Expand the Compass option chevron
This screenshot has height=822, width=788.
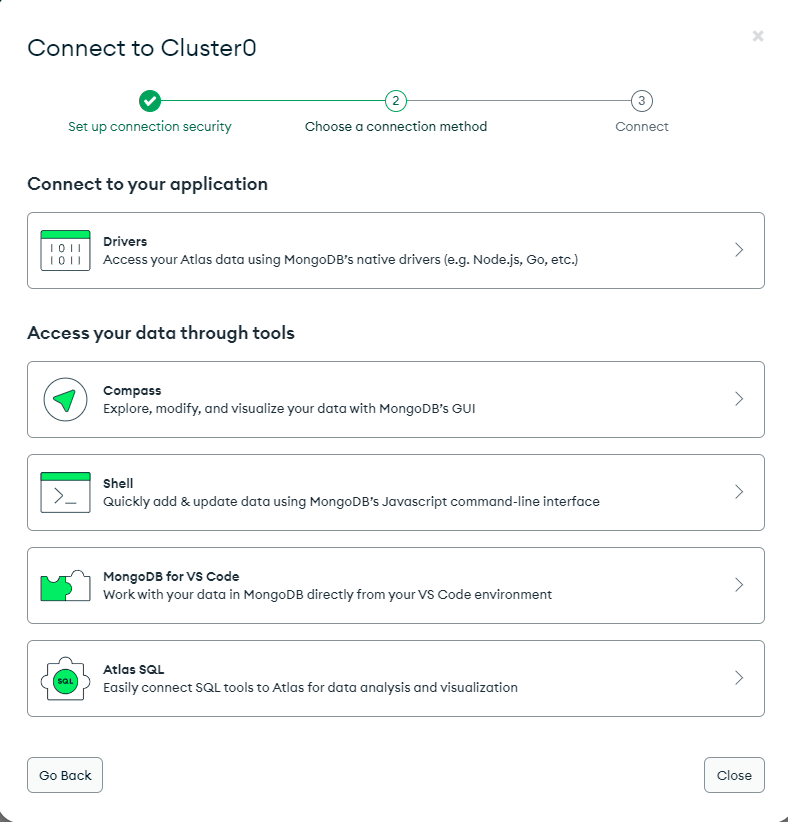coord(739,399)
